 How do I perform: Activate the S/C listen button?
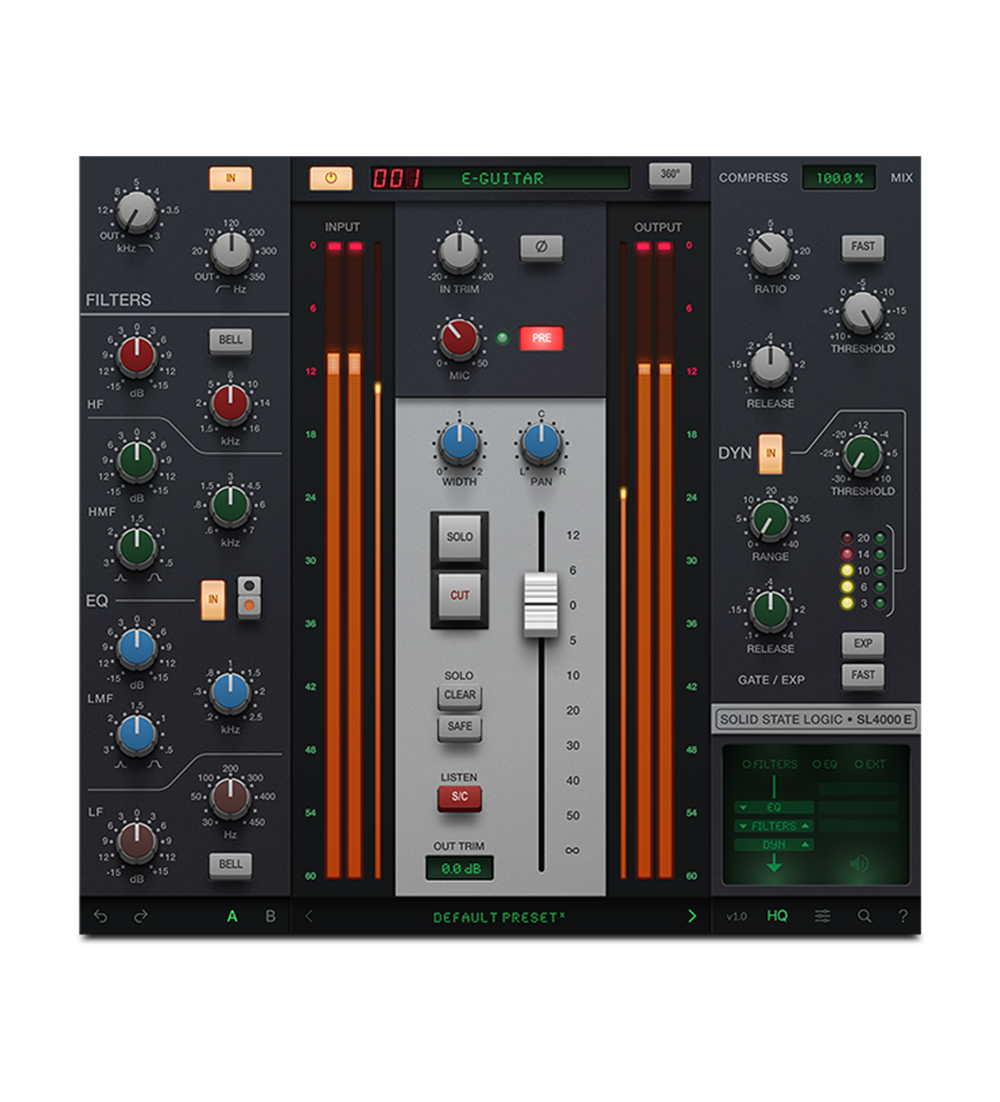point(460,797)
